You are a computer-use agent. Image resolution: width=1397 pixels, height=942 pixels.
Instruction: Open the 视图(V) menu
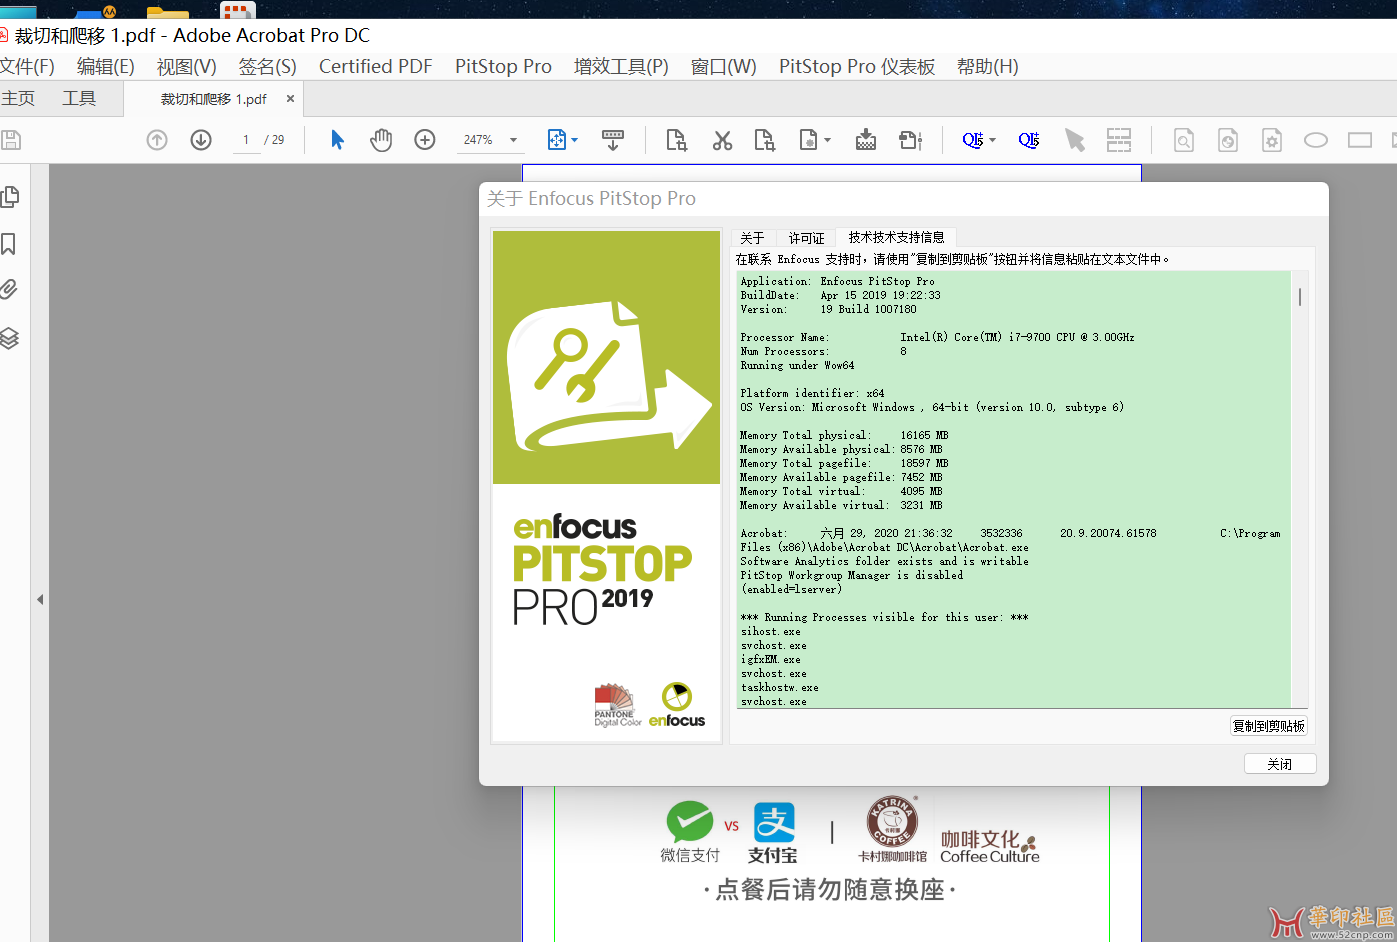[x=187, y=66]
